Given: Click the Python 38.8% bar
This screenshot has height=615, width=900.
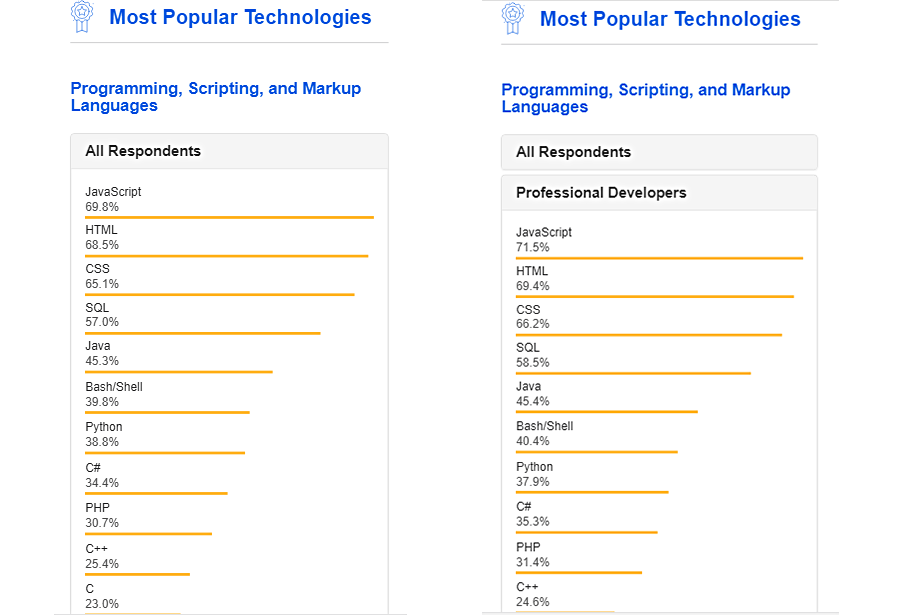Looking at the screenshot, I should pos(165,453).
